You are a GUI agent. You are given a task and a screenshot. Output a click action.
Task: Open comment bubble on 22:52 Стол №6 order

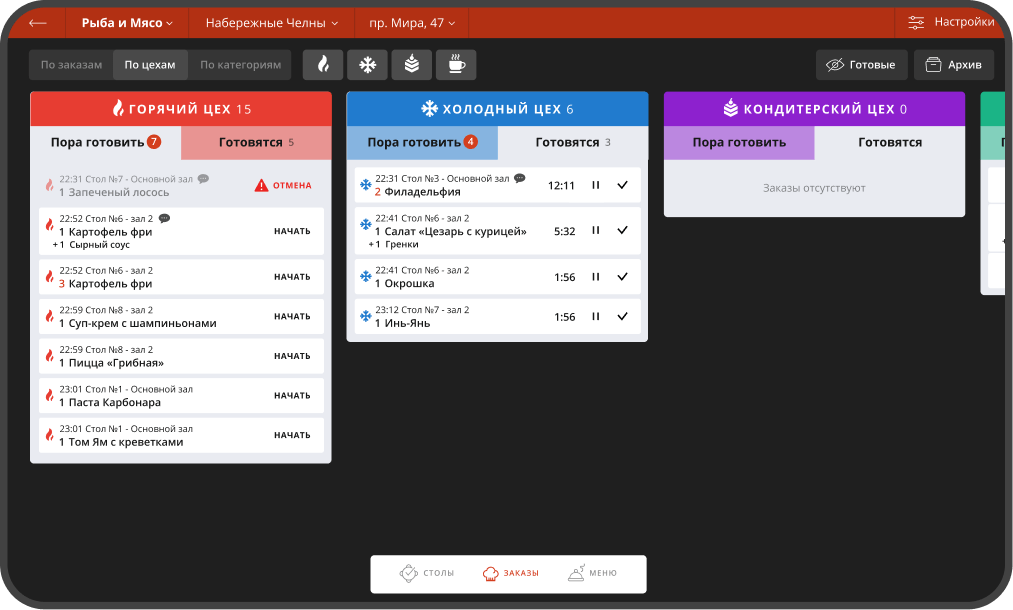point(164,218)
